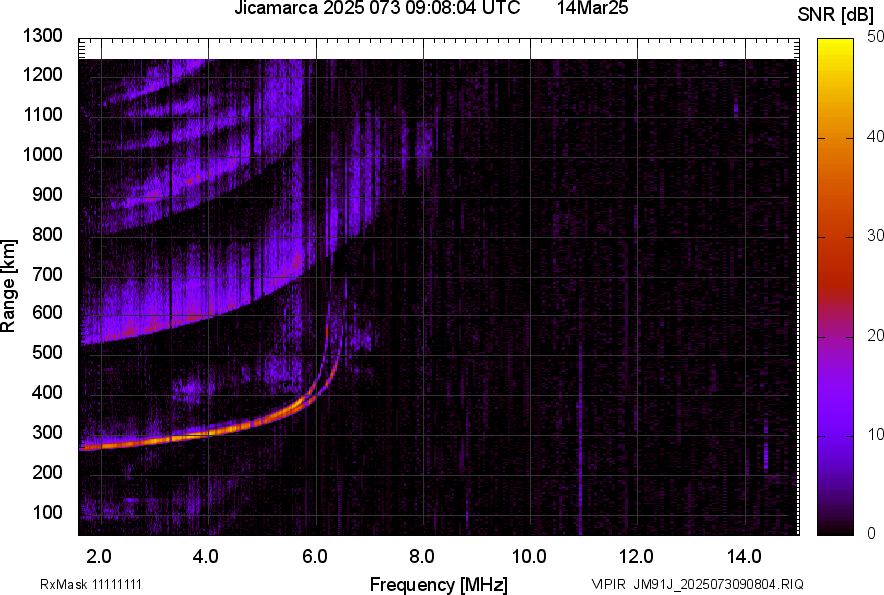
Task: Click the y-axis tick label '500'
Action: pyautogui.click(x=47, y=352)
